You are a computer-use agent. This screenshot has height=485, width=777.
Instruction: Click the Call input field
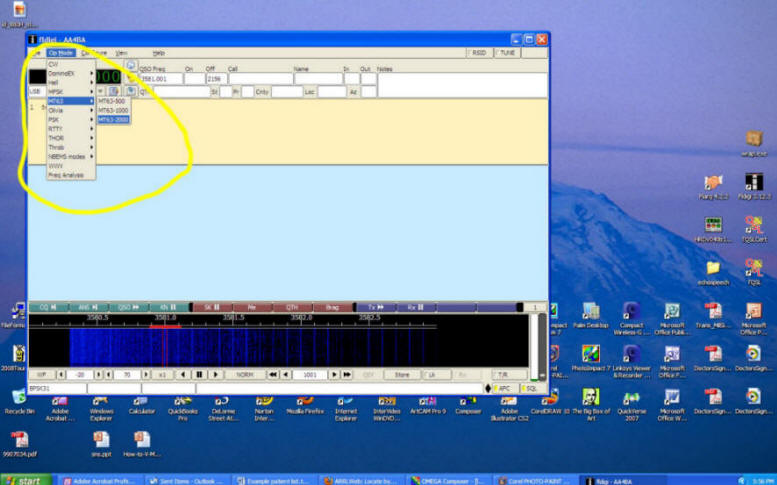(261, 79)
